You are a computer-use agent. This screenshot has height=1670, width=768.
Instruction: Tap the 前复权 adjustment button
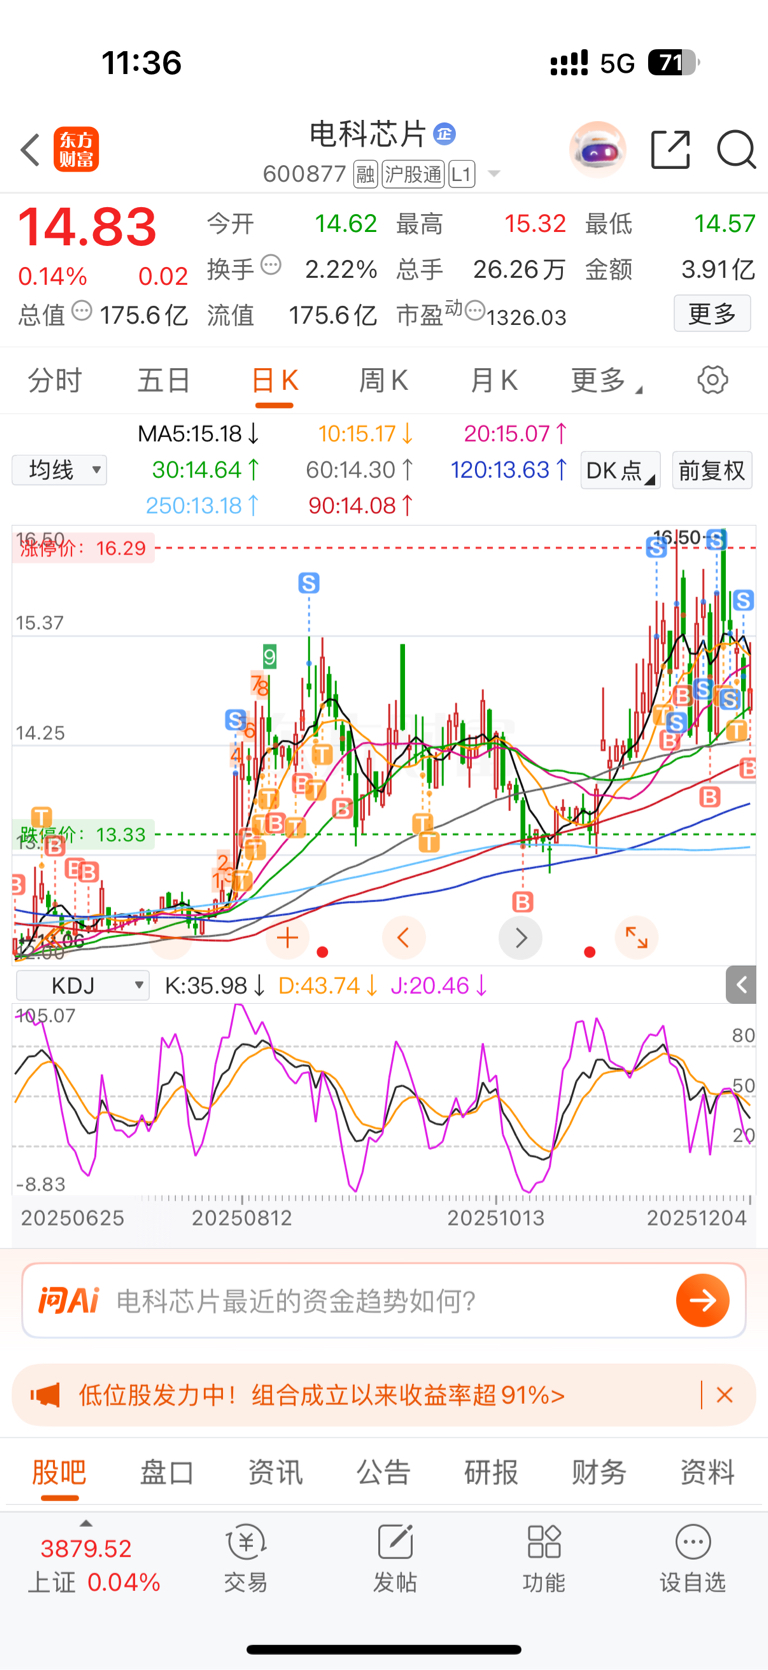711,470
